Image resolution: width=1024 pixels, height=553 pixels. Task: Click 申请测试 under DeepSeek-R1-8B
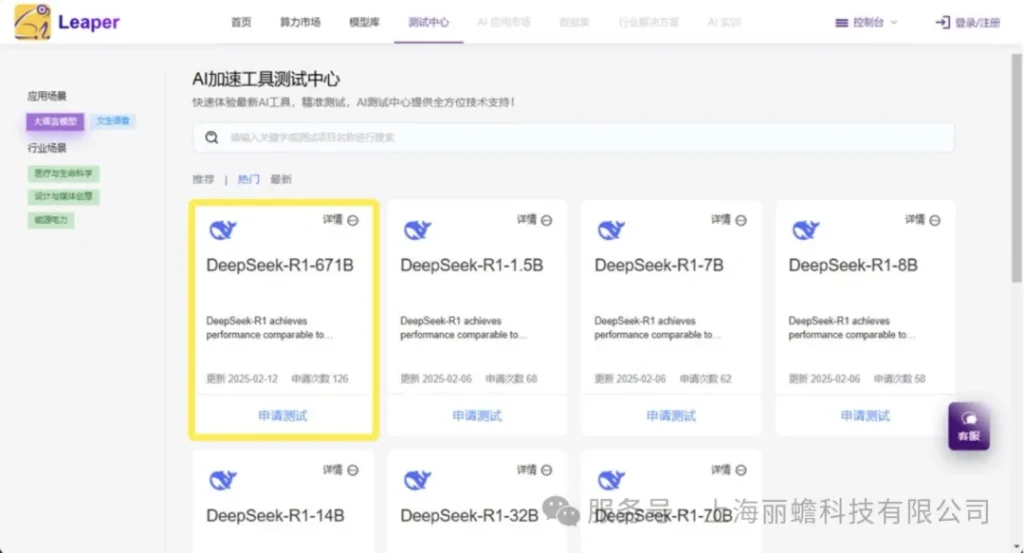tap(865, 415)
